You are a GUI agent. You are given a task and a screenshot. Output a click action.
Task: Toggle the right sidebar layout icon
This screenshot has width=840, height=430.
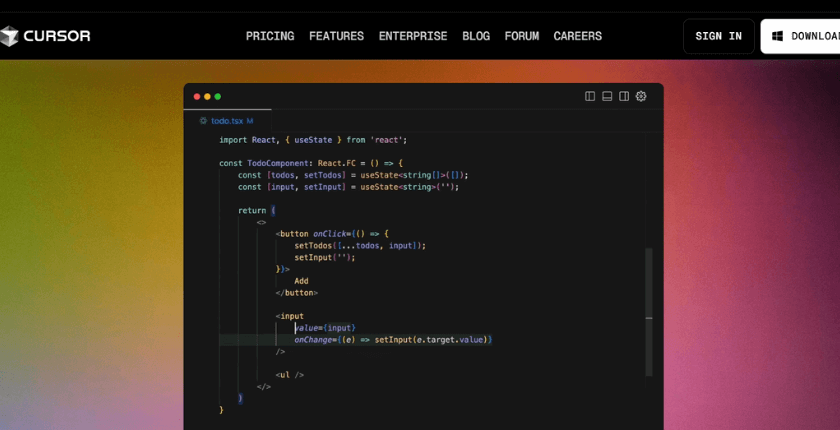(624, 96)
